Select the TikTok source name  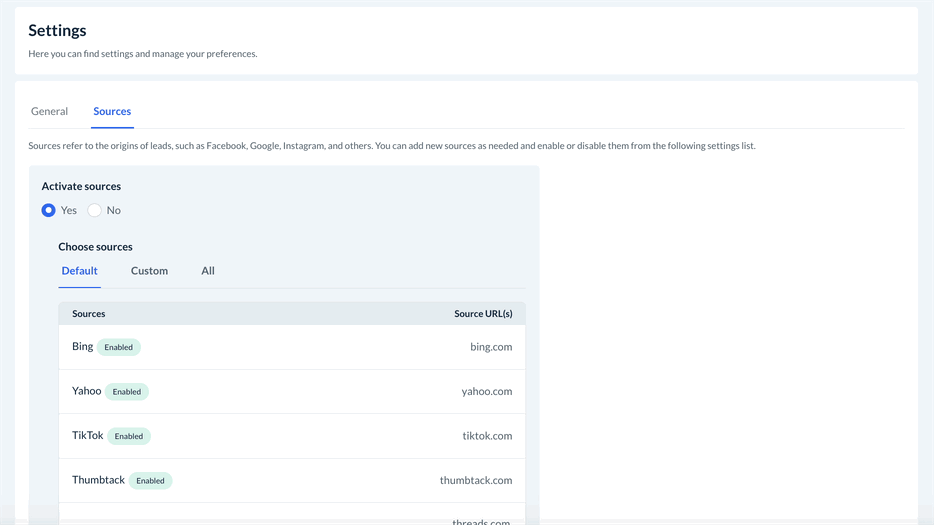[87, 436]
